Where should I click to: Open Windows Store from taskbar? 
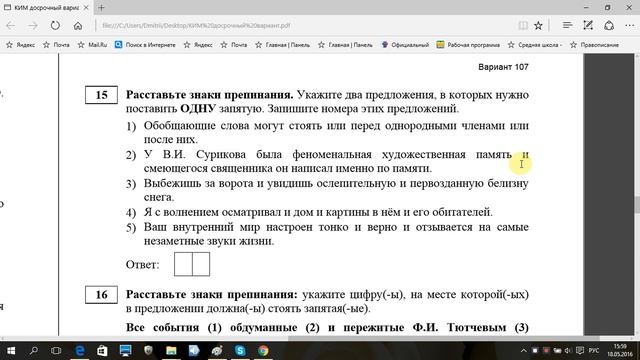click(x=102, y=351)
